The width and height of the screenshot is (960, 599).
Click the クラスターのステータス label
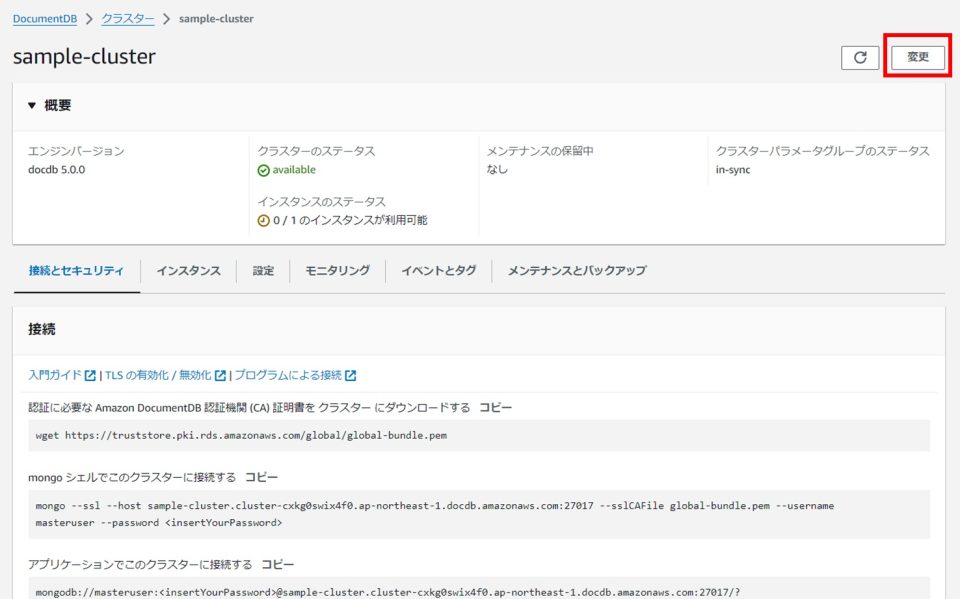click(316, 151)
